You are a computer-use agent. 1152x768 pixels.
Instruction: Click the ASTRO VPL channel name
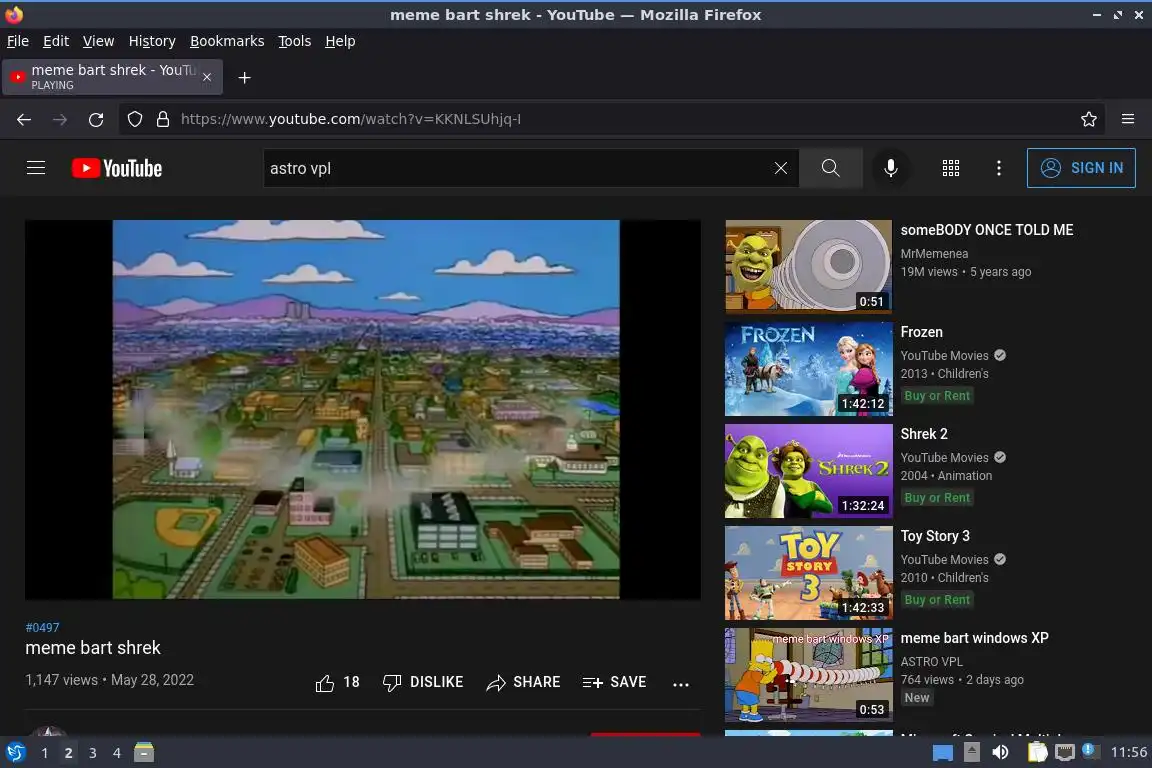tap(932, 661)
